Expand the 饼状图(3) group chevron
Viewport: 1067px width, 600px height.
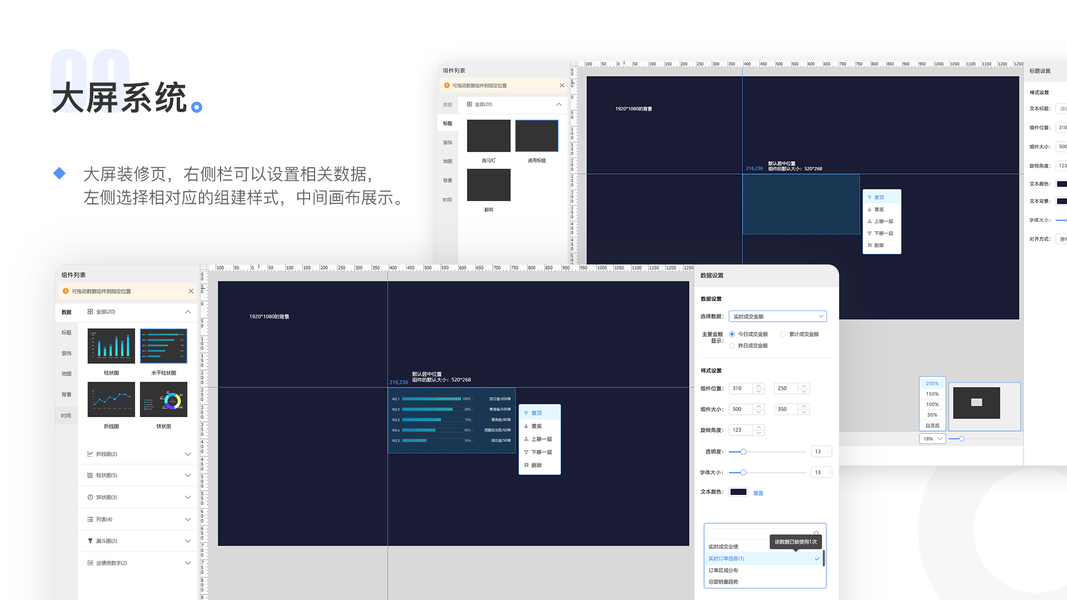187,497
